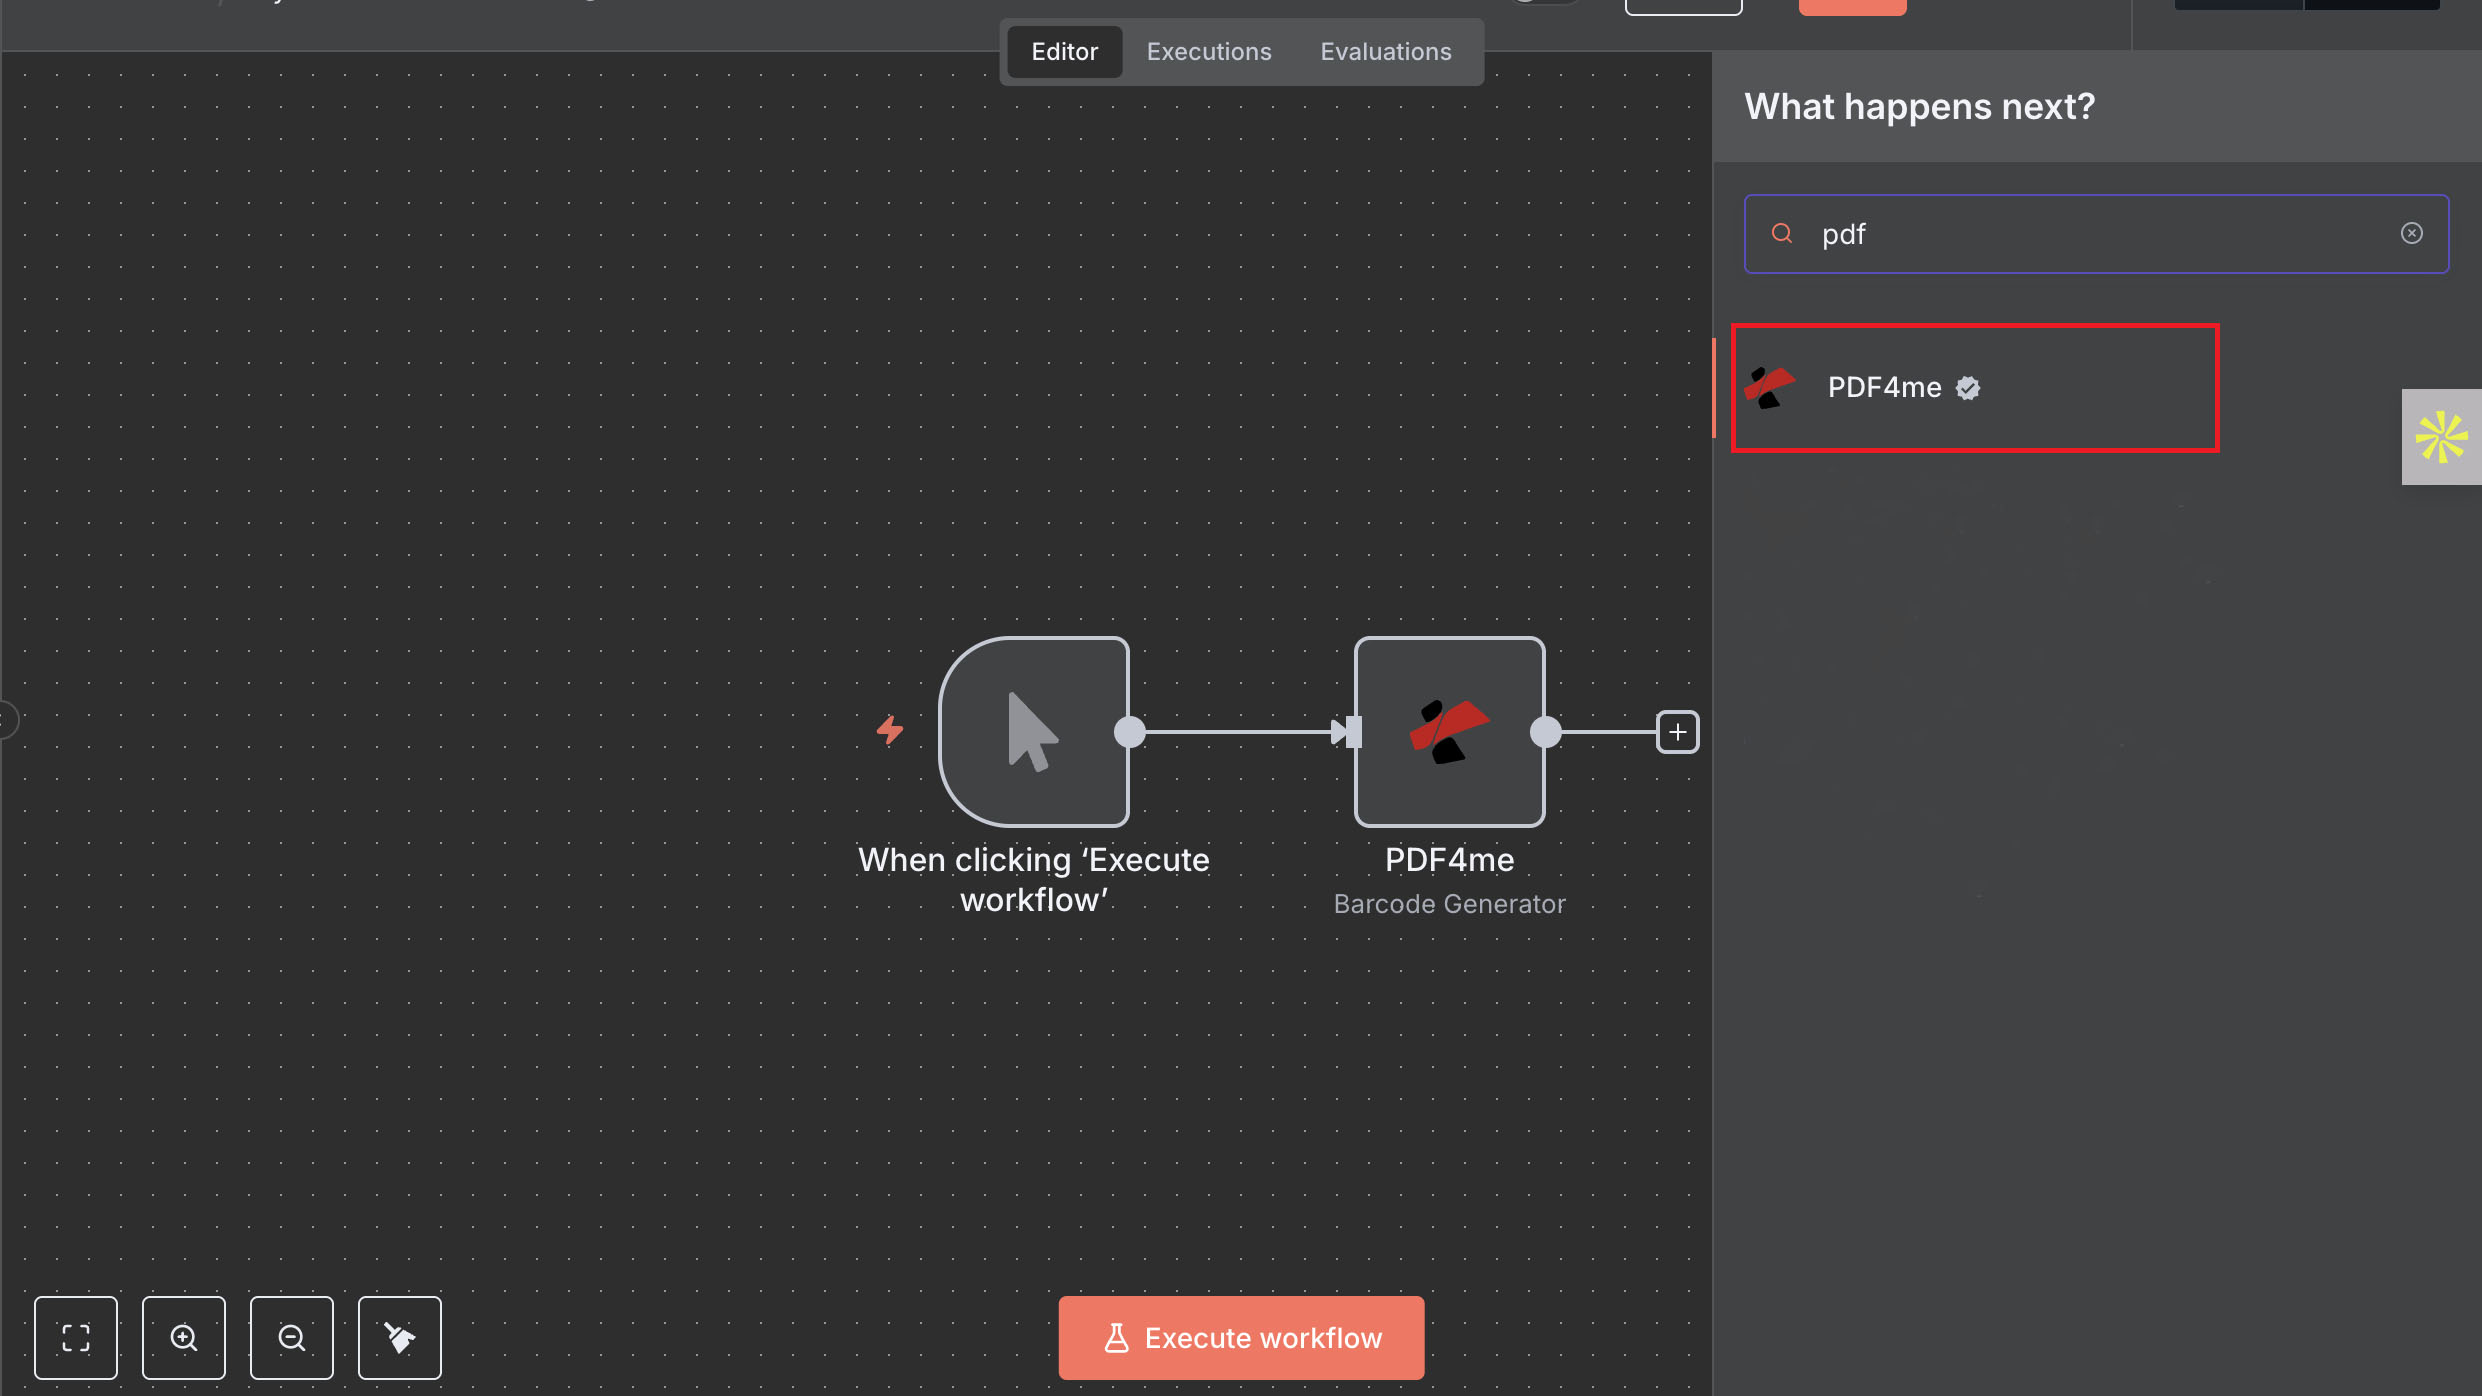The image size is (2482, 1396).
Task: Select the PDF4me node on canvas
Action: (x=1449, y=732)
